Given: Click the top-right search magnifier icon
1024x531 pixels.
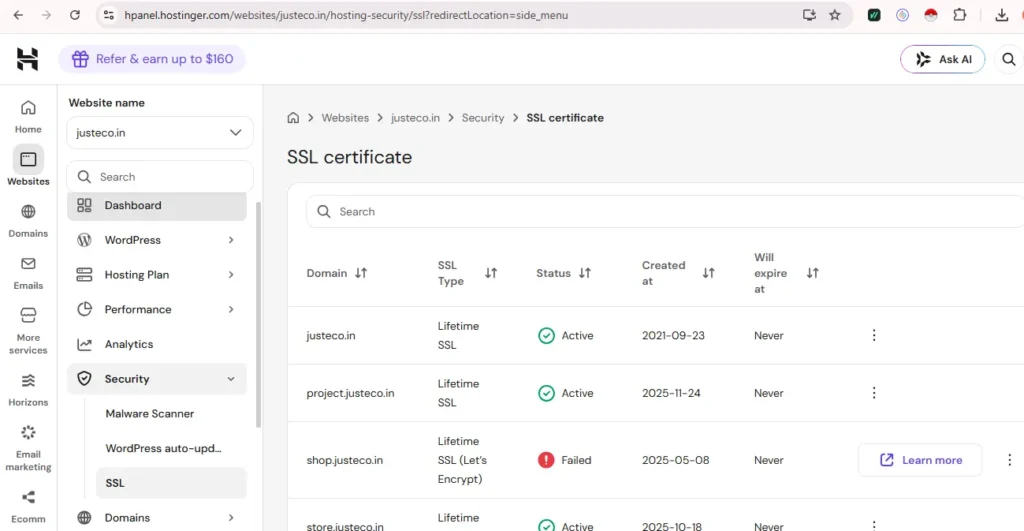Looking at the screenshot, I should 1008,59.
